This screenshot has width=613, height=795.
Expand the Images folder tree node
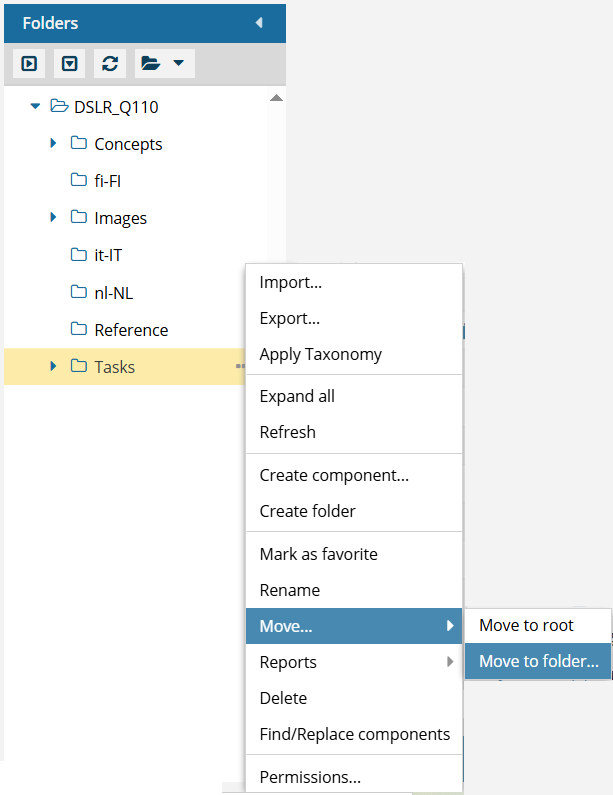tap(53, 218)
